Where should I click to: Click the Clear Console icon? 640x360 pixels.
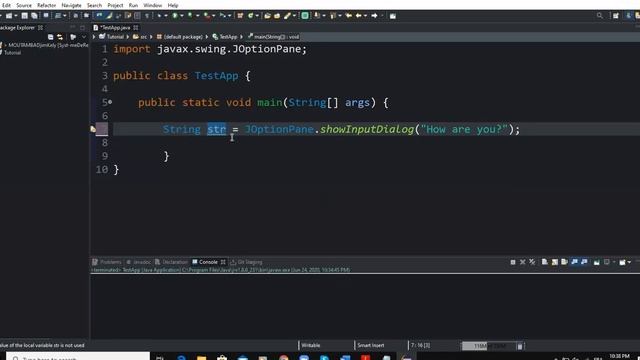[x=544, y=262]
